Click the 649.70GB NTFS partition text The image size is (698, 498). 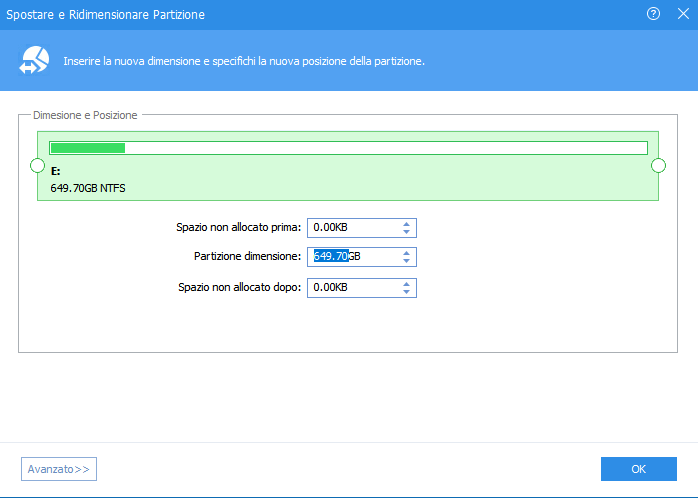click(x=88, y=187)
